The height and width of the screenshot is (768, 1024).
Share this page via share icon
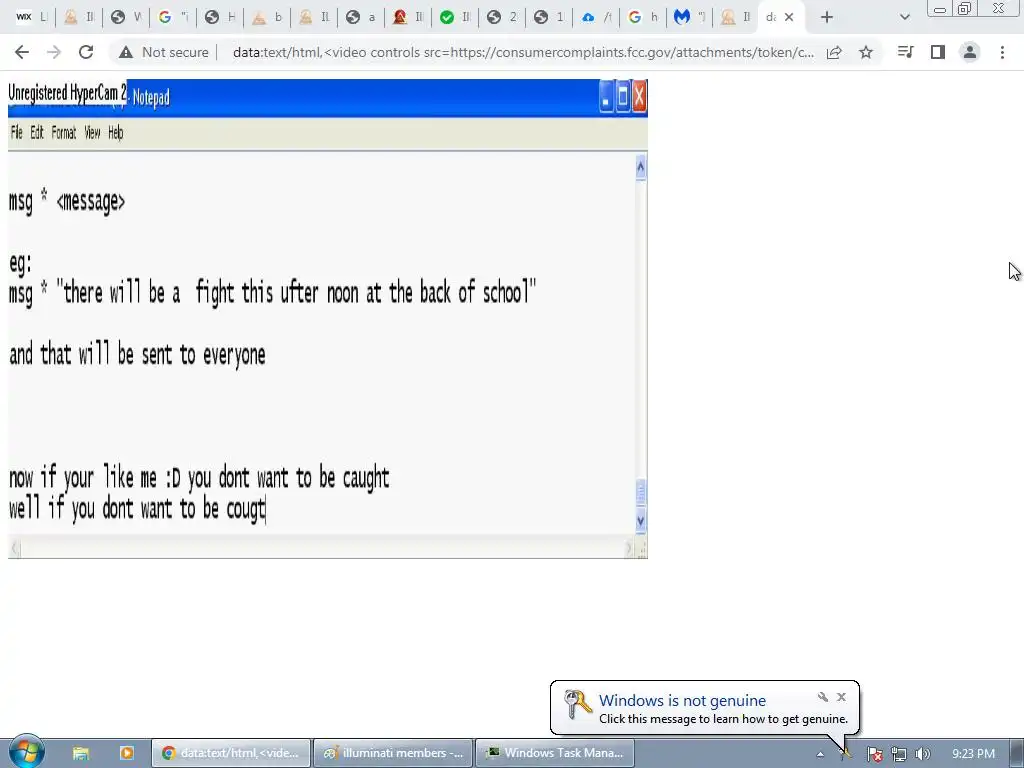pyautogui.click(x=834, y=52)
